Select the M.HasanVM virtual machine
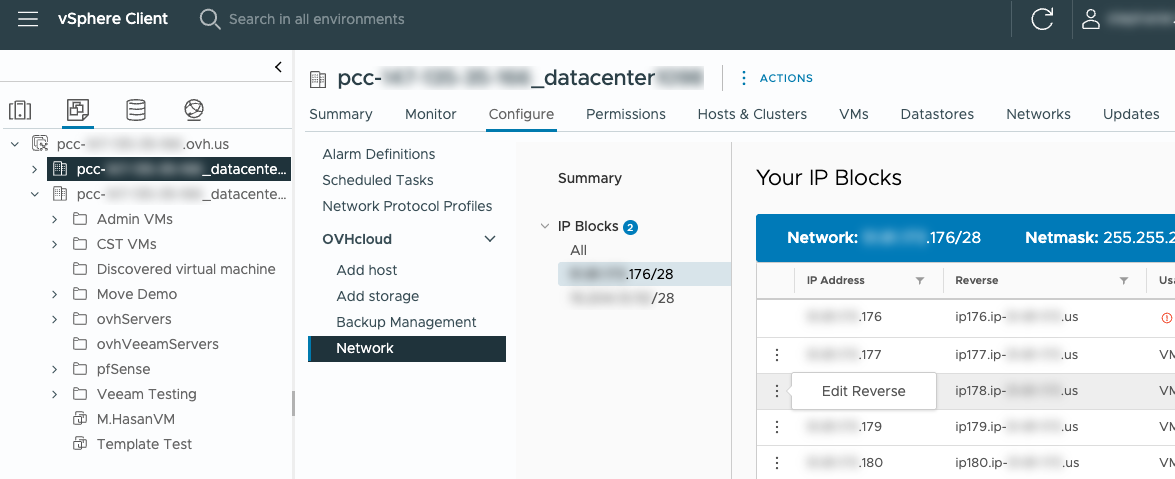This screenshot has height=479, width=1175. pyautogui.click(x=136, y=419)
